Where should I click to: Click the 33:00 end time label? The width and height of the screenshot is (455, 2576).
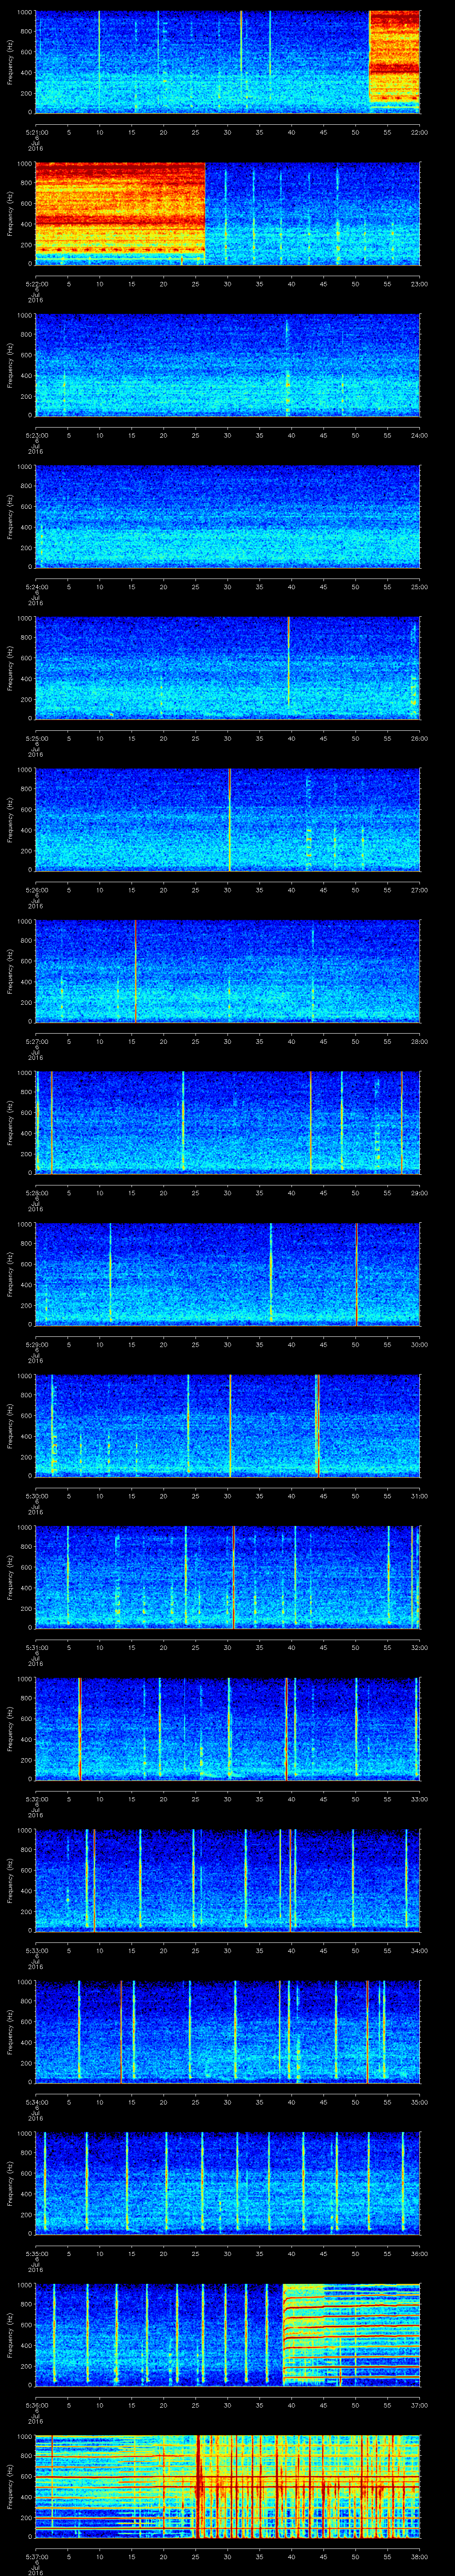click(x=419, y=1799)
